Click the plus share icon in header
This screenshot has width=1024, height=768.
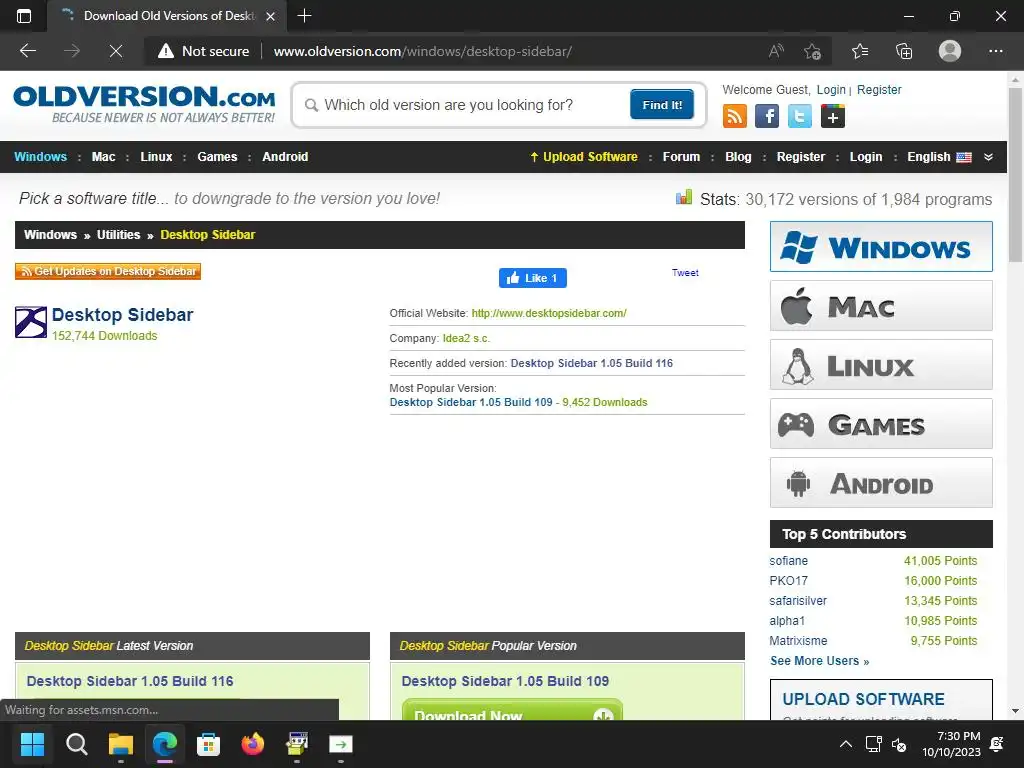click(x=833, y=116)
